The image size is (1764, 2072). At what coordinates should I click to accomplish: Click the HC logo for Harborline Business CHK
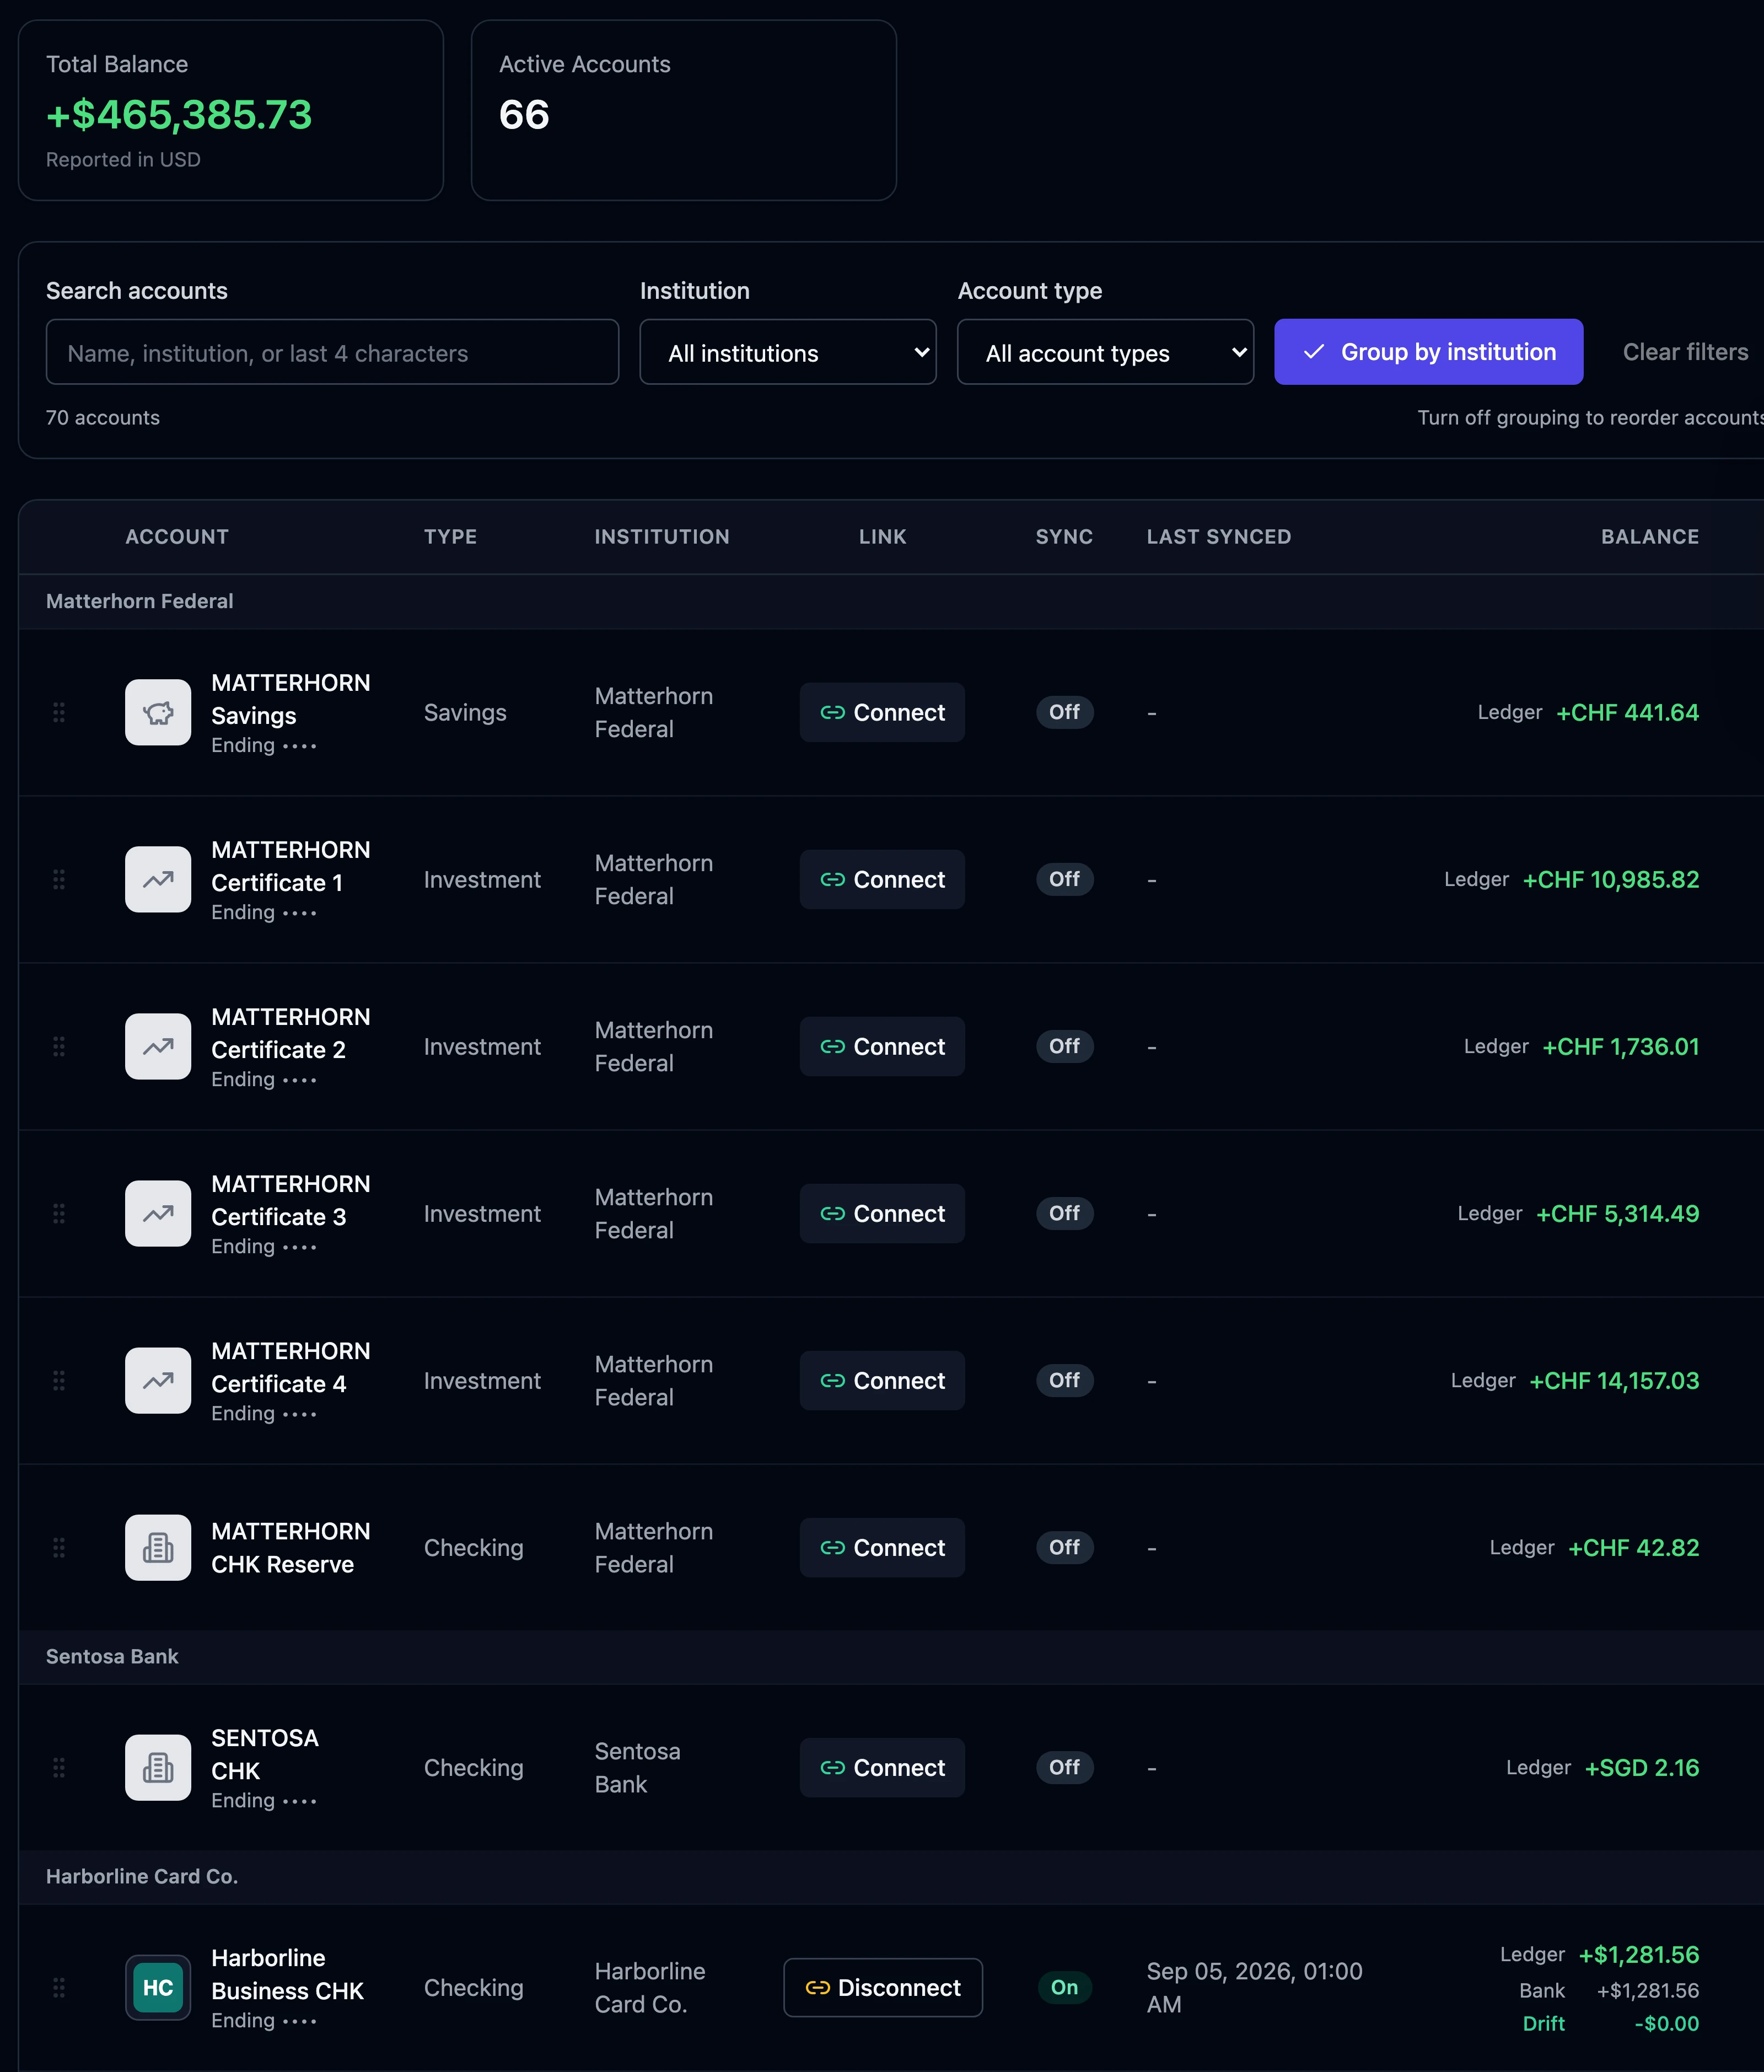coord(158,1987)
